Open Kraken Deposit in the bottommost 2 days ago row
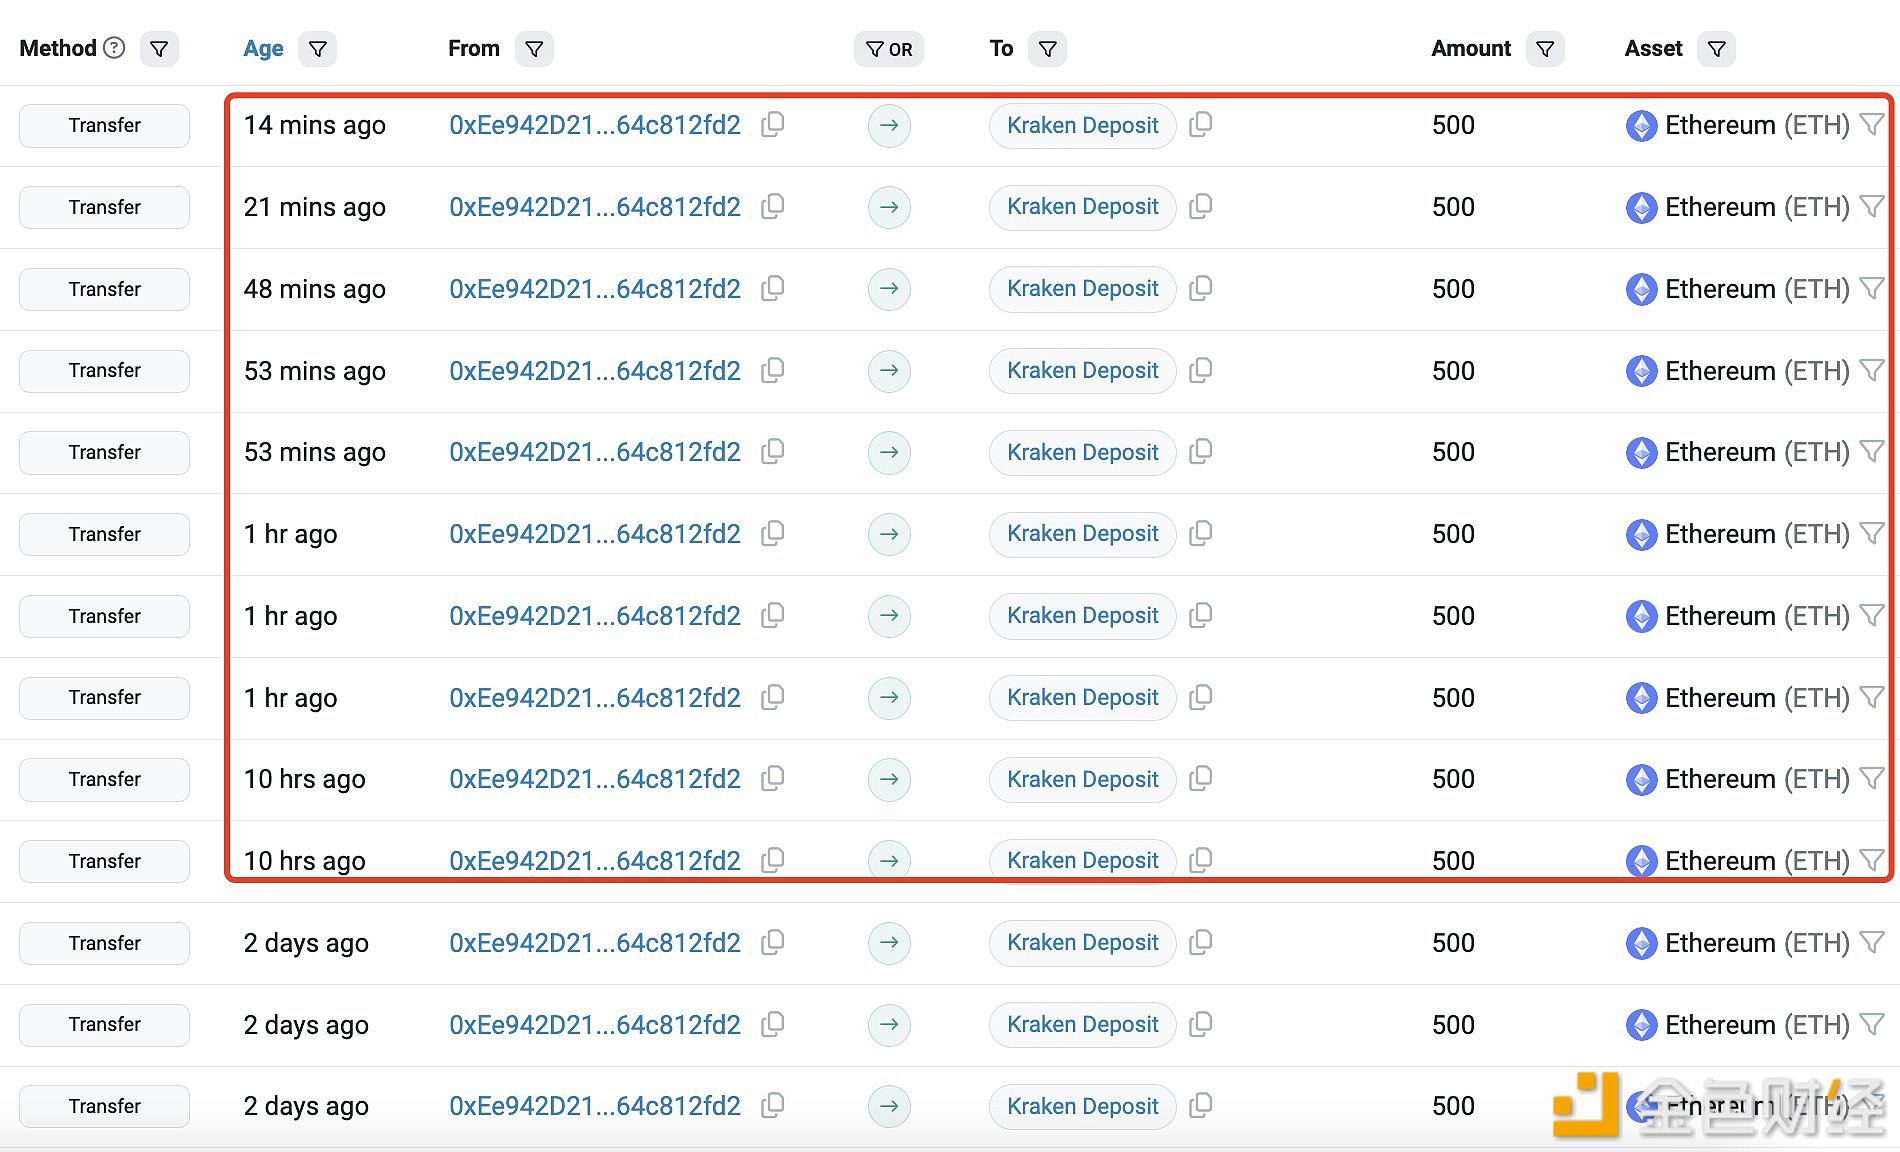Viewport: 1900px width, 1152px height. [1083, 1107]
